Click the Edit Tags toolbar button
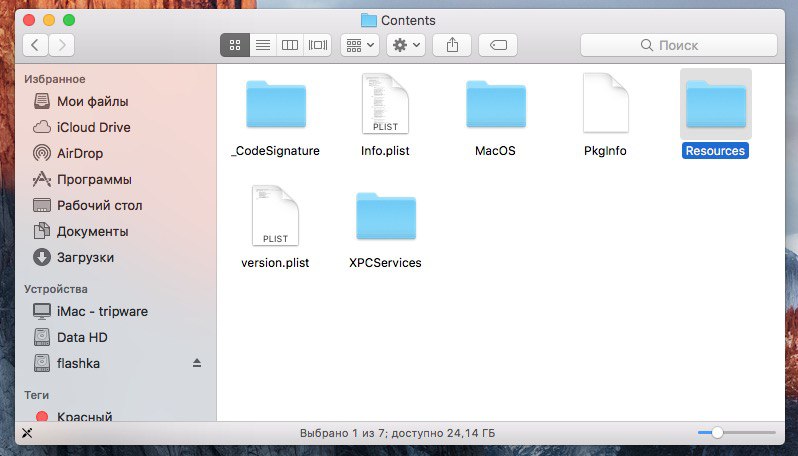 click(x=498, y=45)
